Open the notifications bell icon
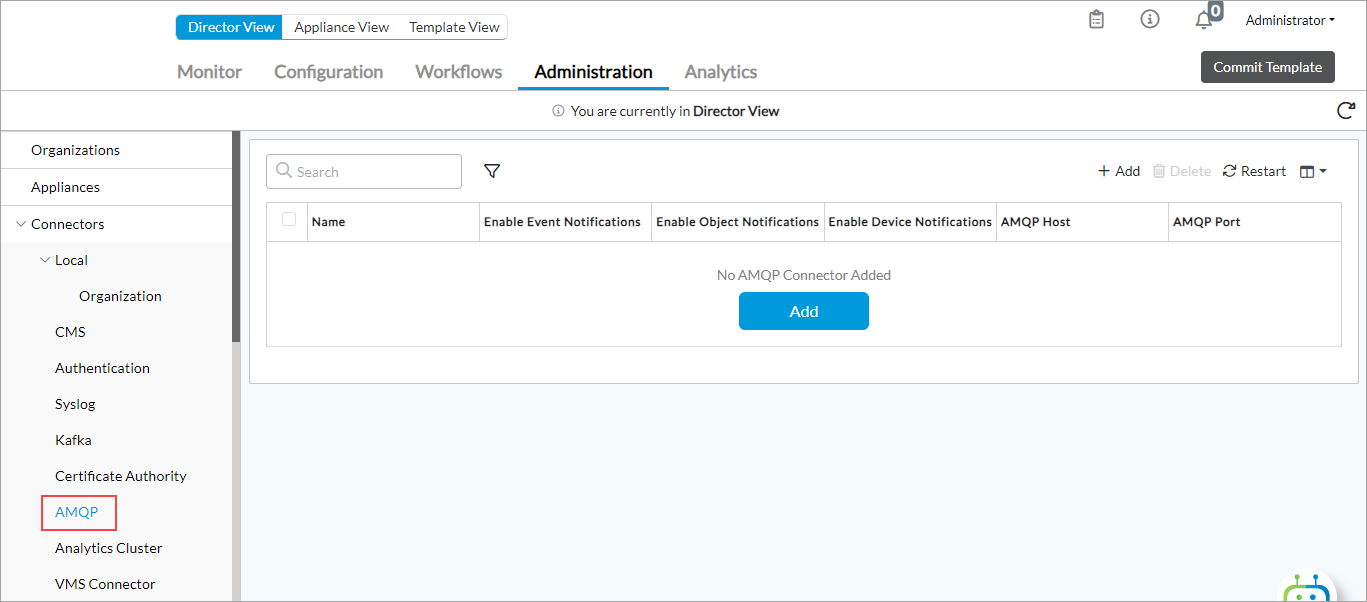This screenshot has width=1367, height=602. (x=1204, y=21)
